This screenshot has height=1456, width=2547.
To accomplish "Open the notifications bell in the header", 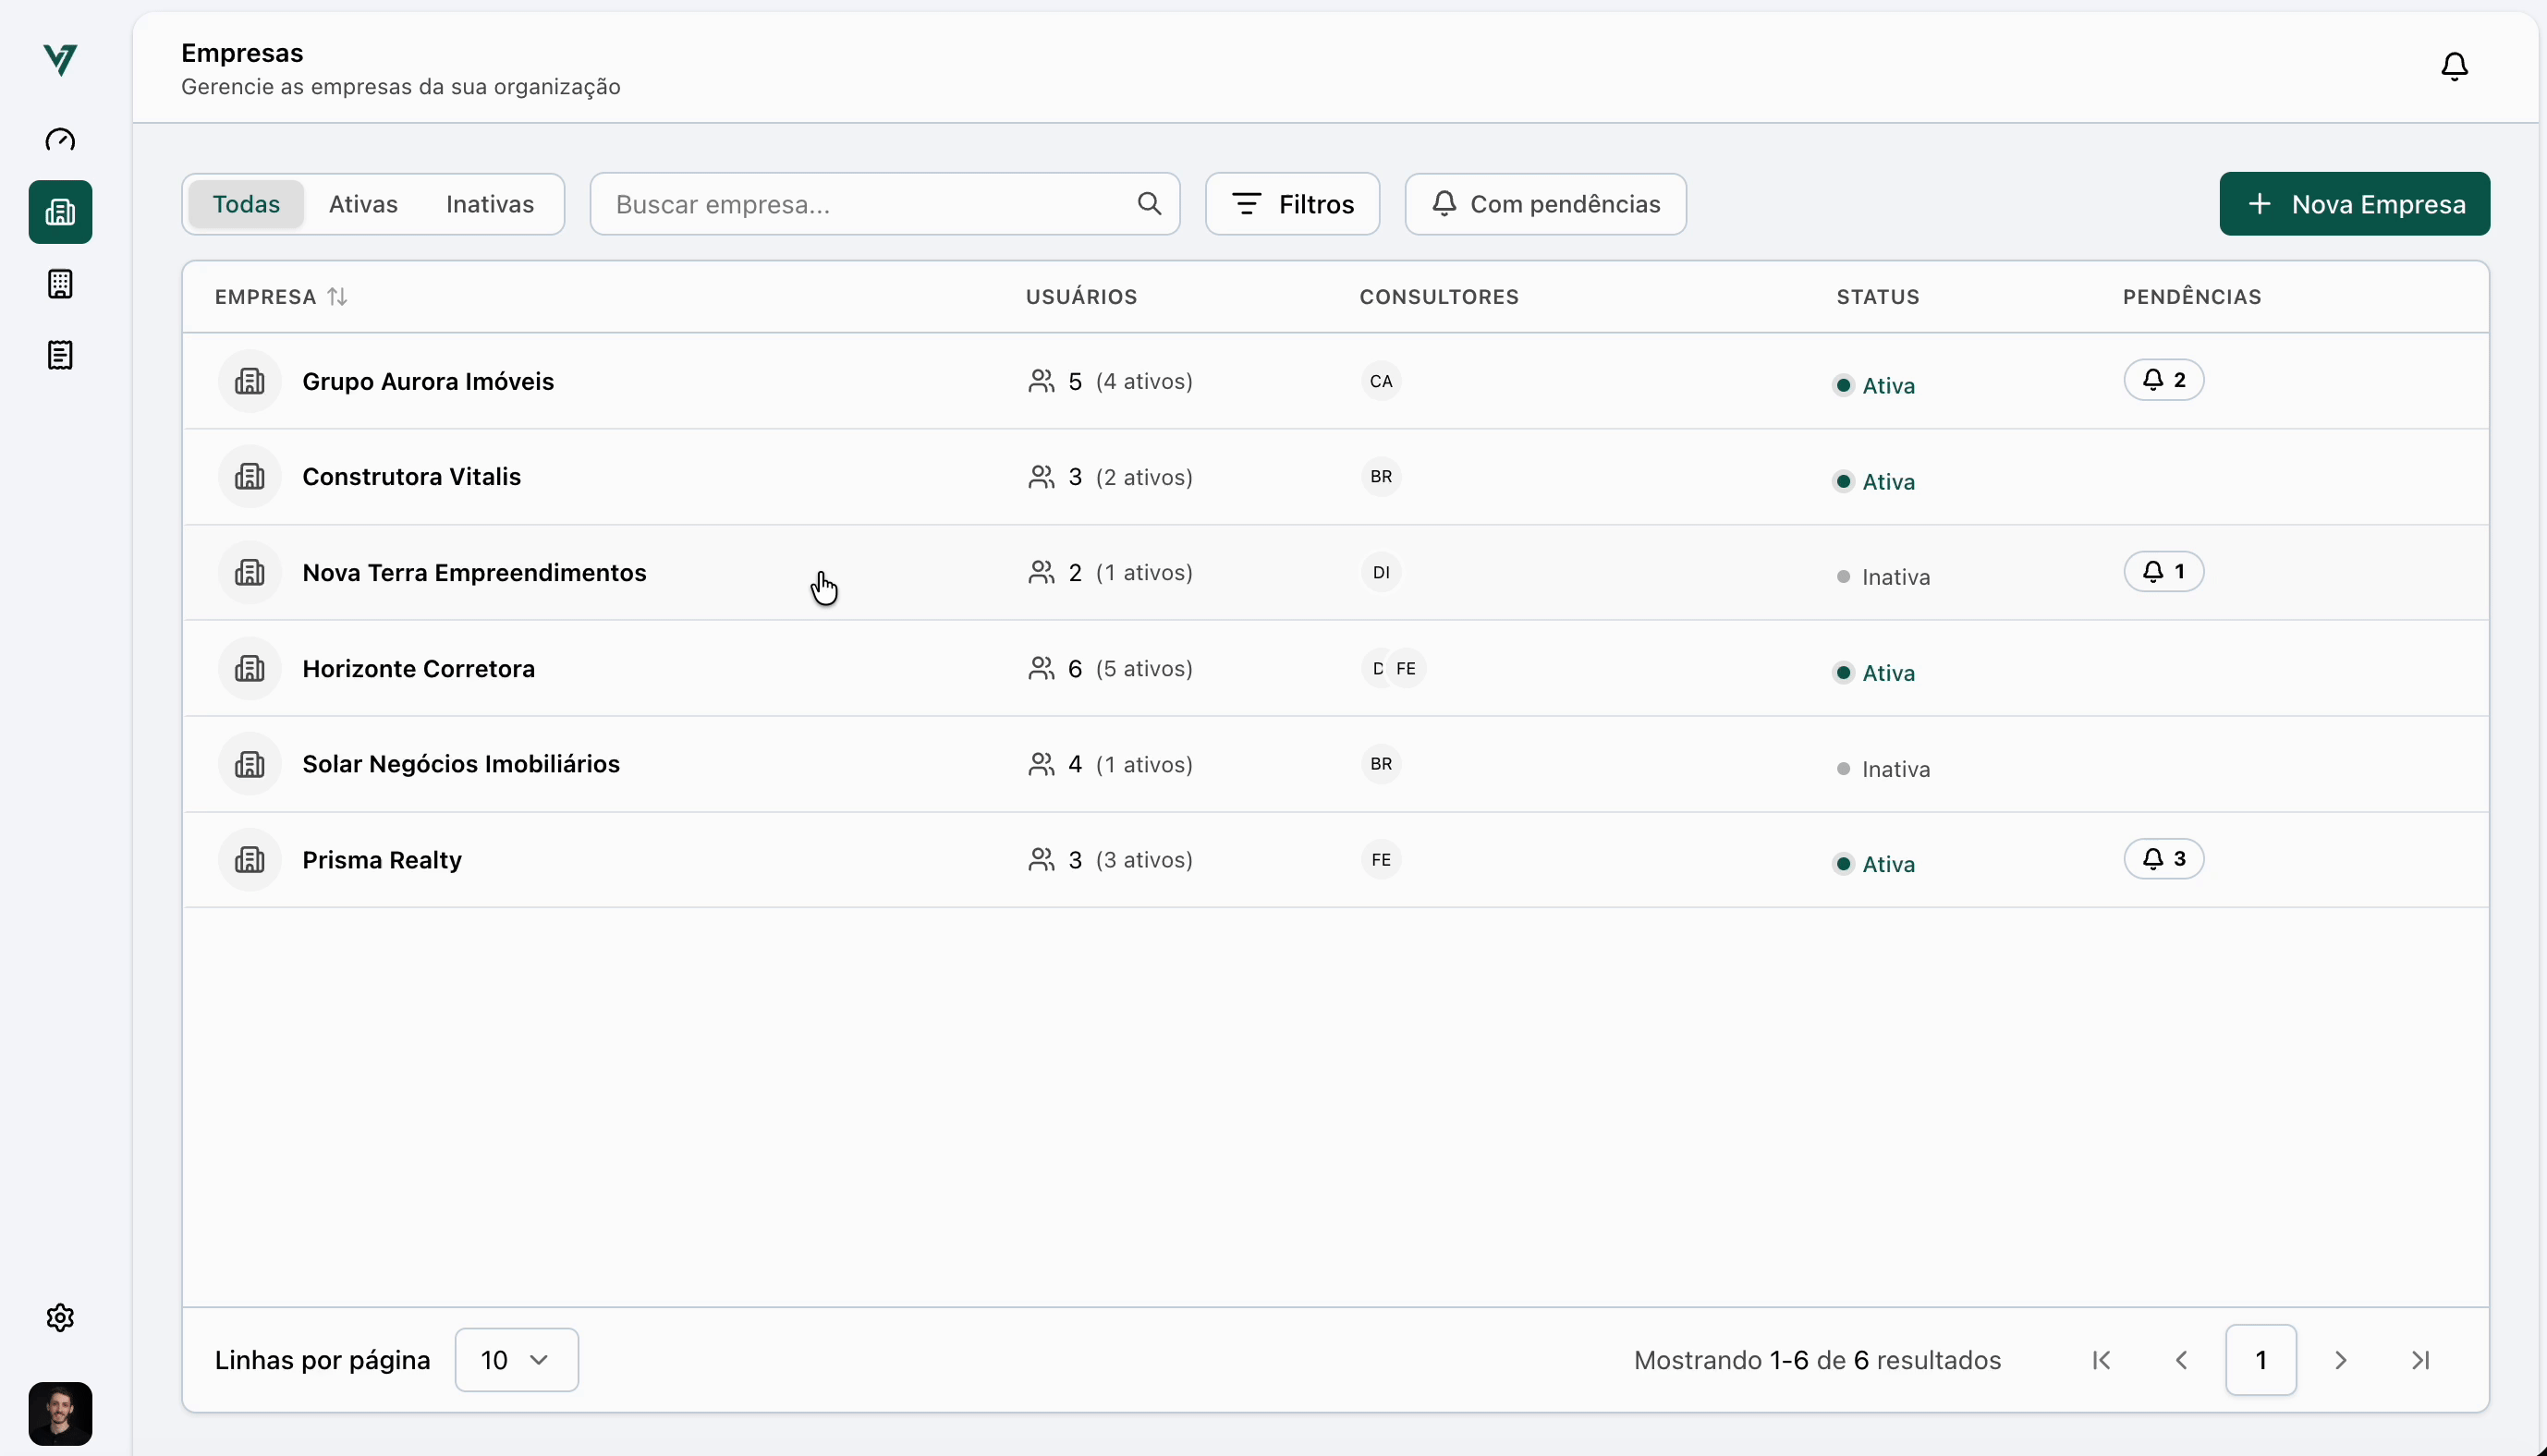I will pos(2454,67).
